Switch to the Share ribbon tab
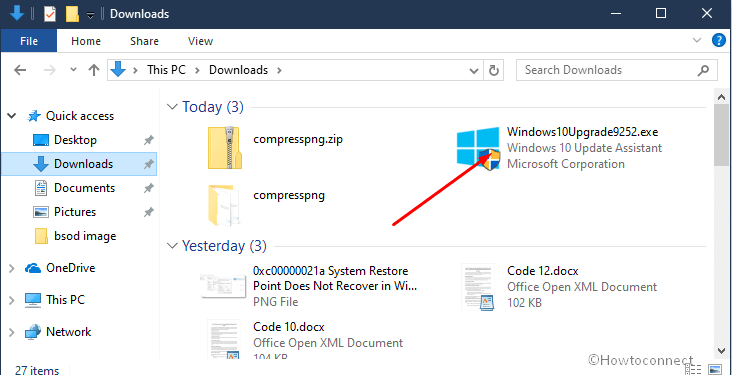The width and height of the screenshot is (732, 375). 144,41
